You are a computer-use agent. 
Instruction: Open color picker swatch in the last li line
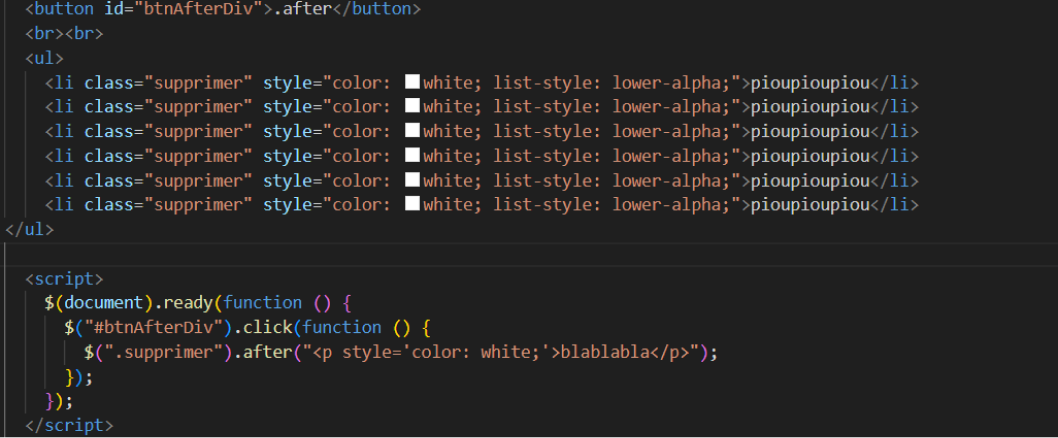[x=412, y=204]
